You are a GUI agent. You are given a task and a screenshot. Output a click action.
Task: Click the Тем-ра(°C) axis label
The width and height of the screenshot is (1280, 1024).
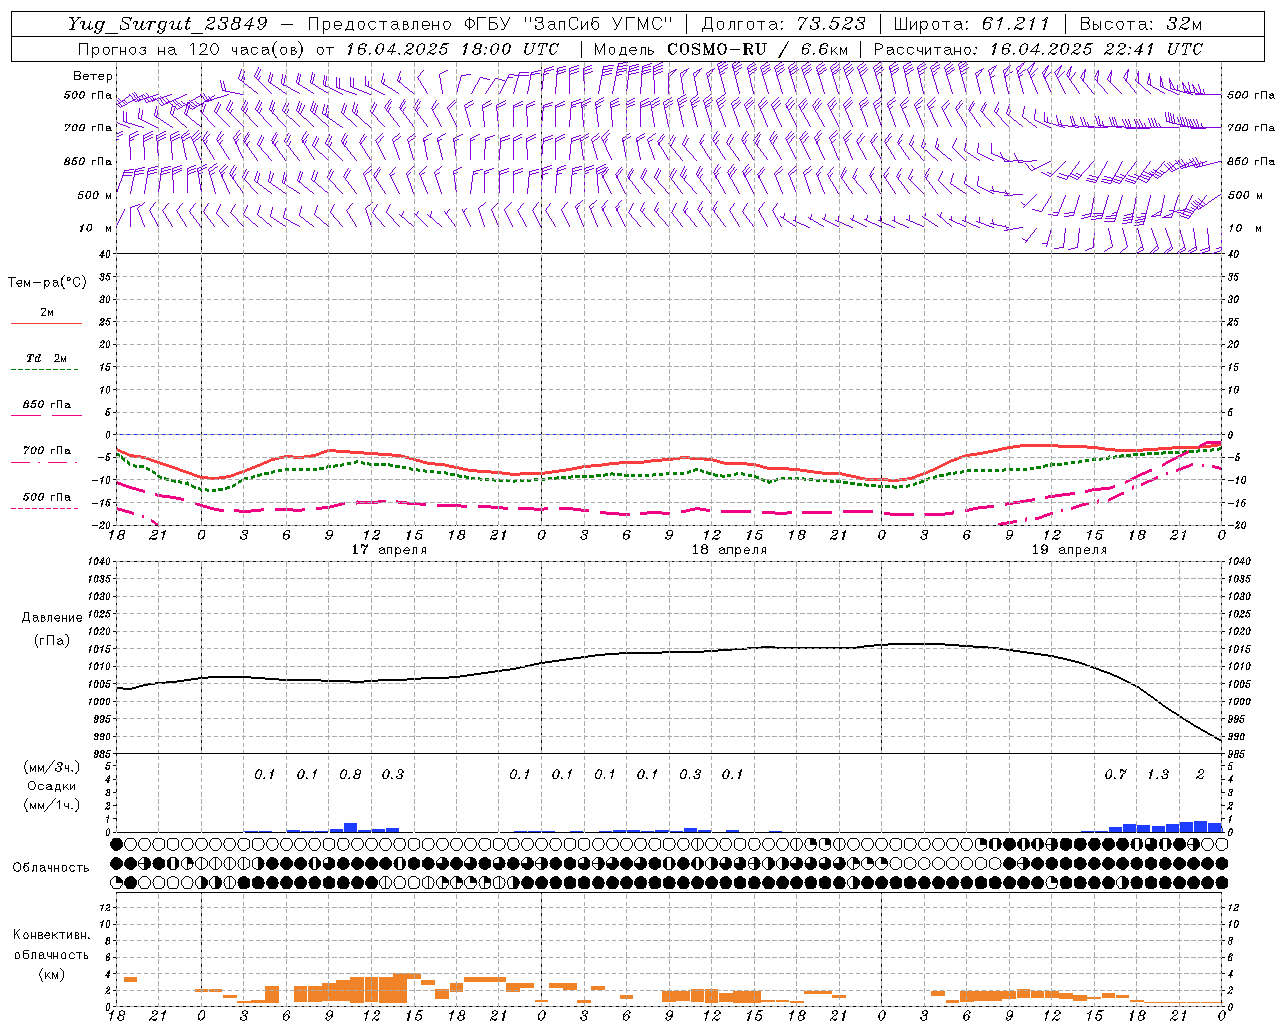[x=47, y=283]
